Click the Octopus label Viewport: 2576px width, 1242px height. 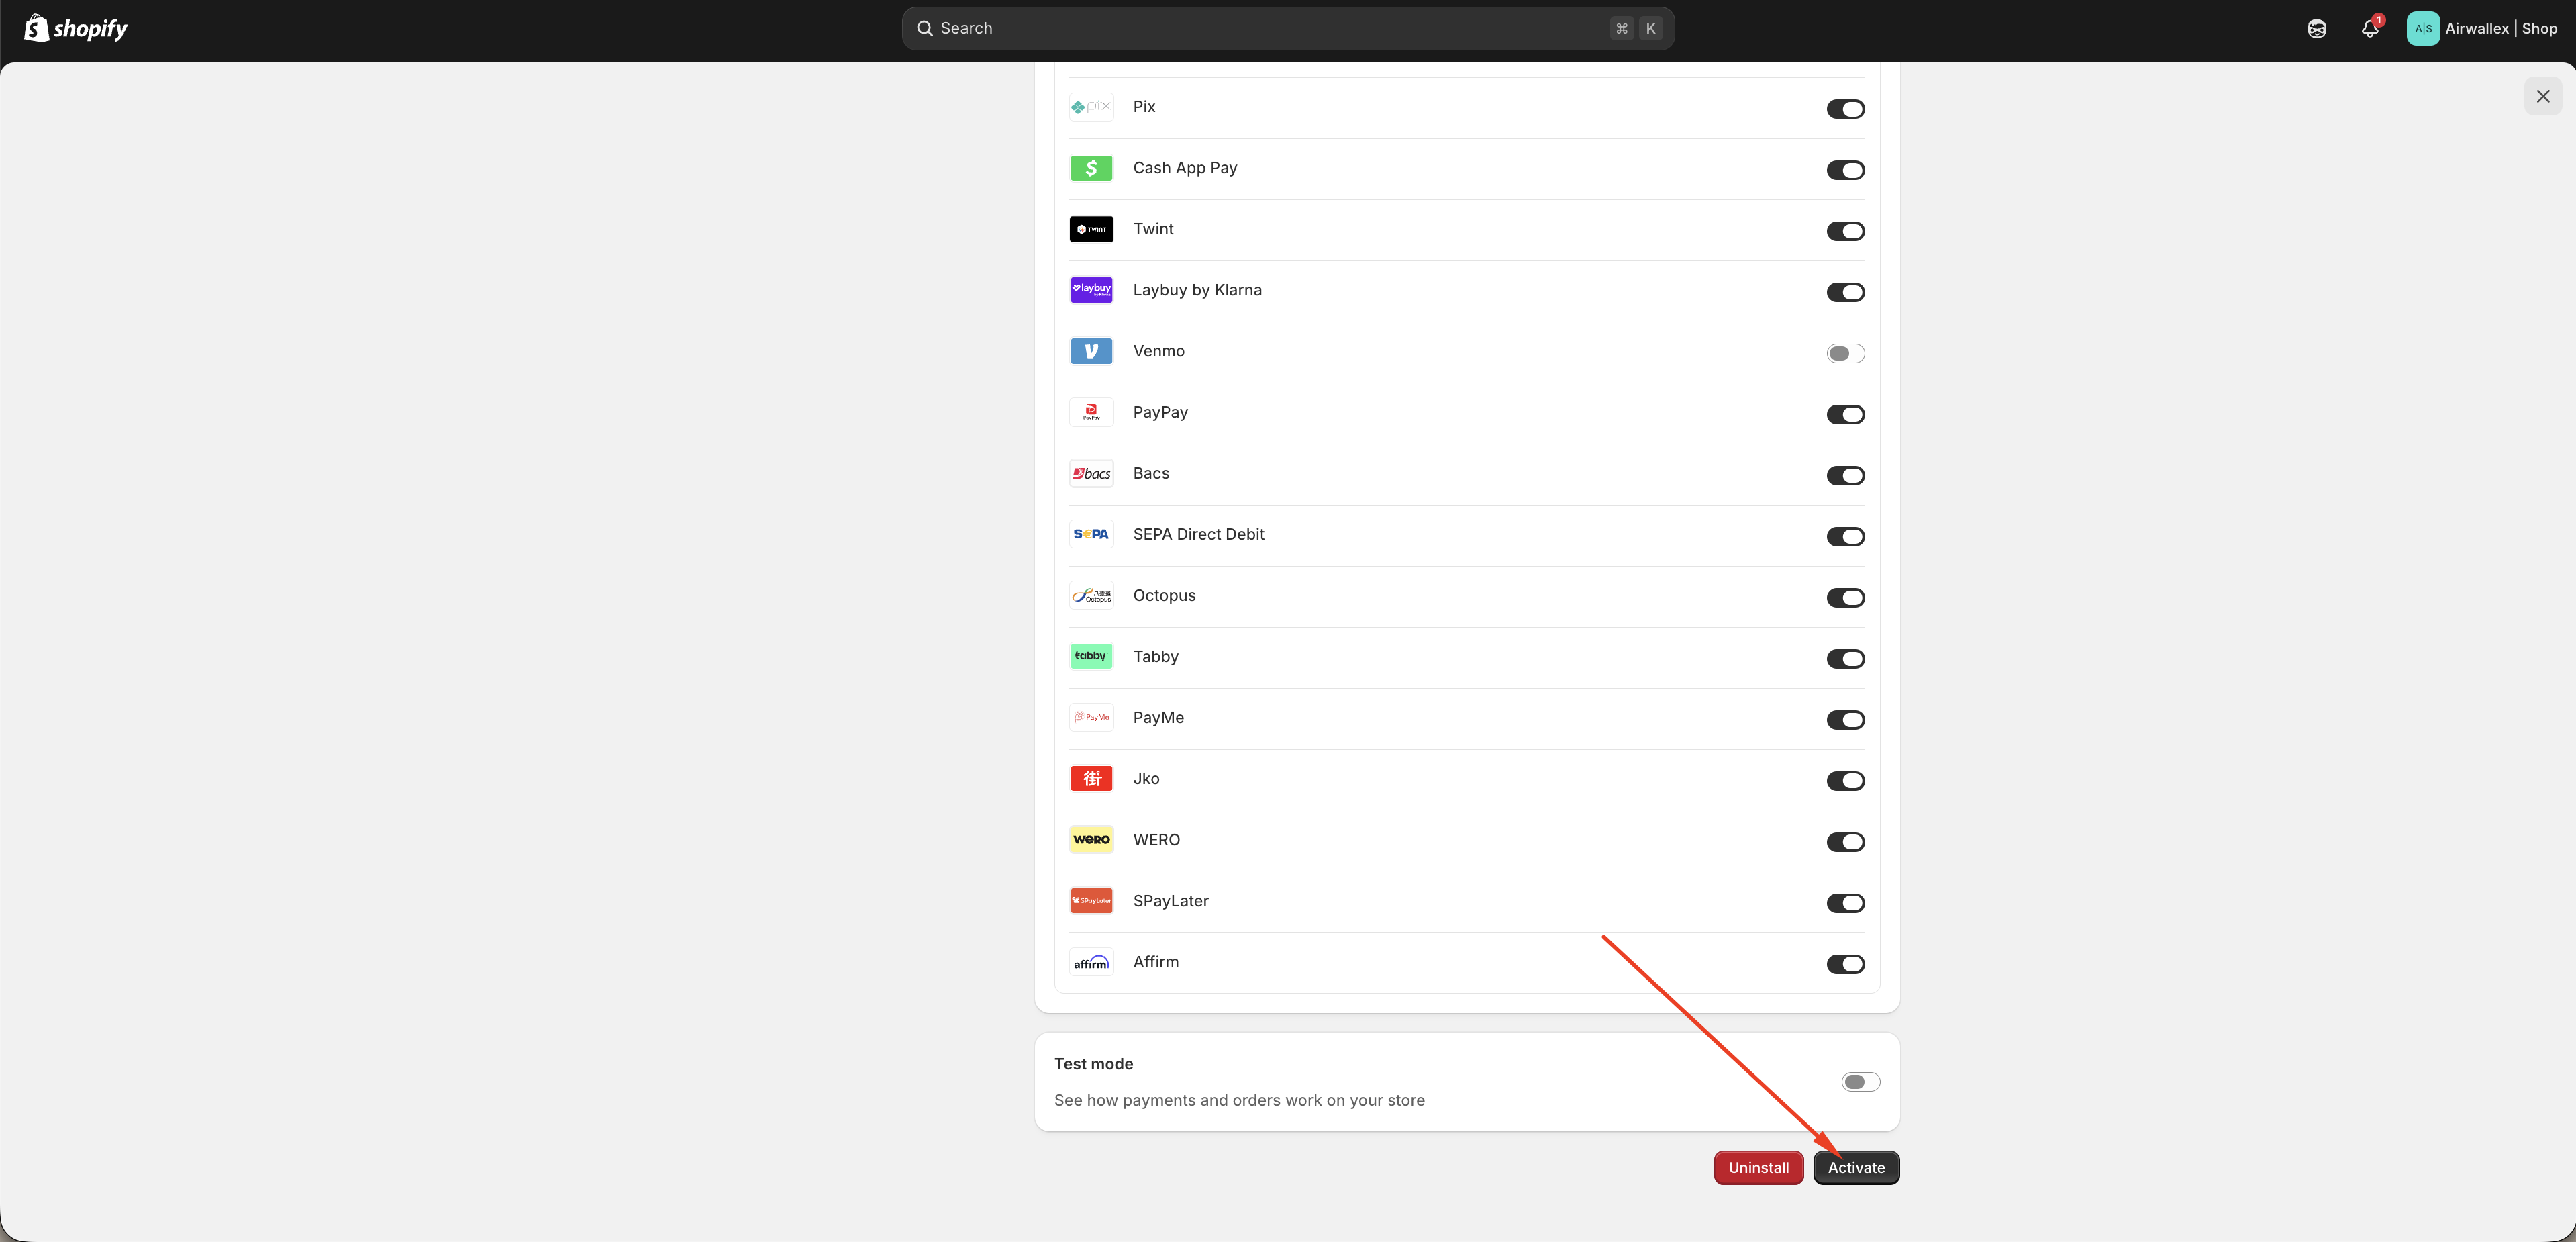point(1164,596)
